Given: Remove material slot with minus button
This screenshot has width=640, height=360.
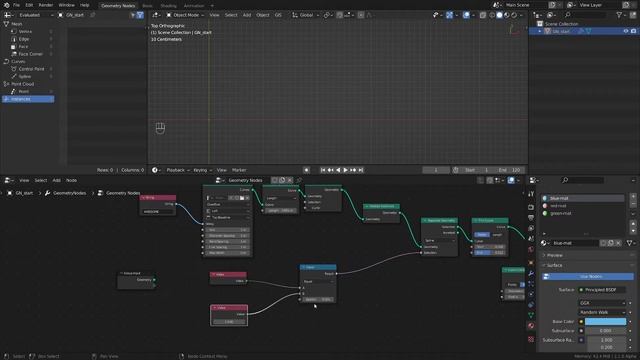Looking at the screenshot, I should [x=633, y=204].
